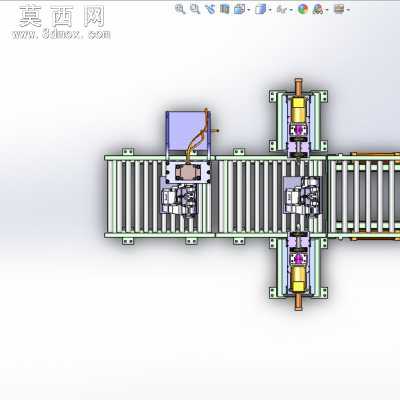Screen dimensions: 400x400
Task: Expand the View Settings dropdown arrow
Action: (x=348, y=10)
